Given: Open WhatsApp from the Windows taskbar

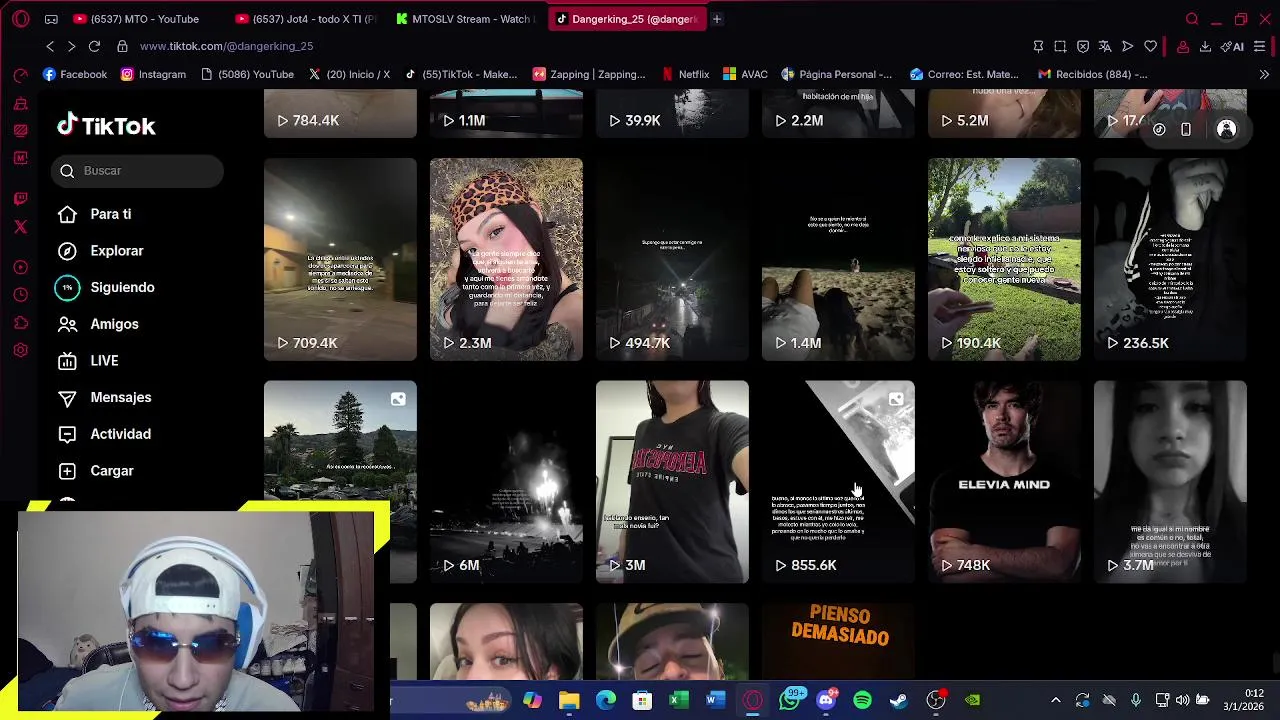Looking at the screenshot, I should click(790, 700).
